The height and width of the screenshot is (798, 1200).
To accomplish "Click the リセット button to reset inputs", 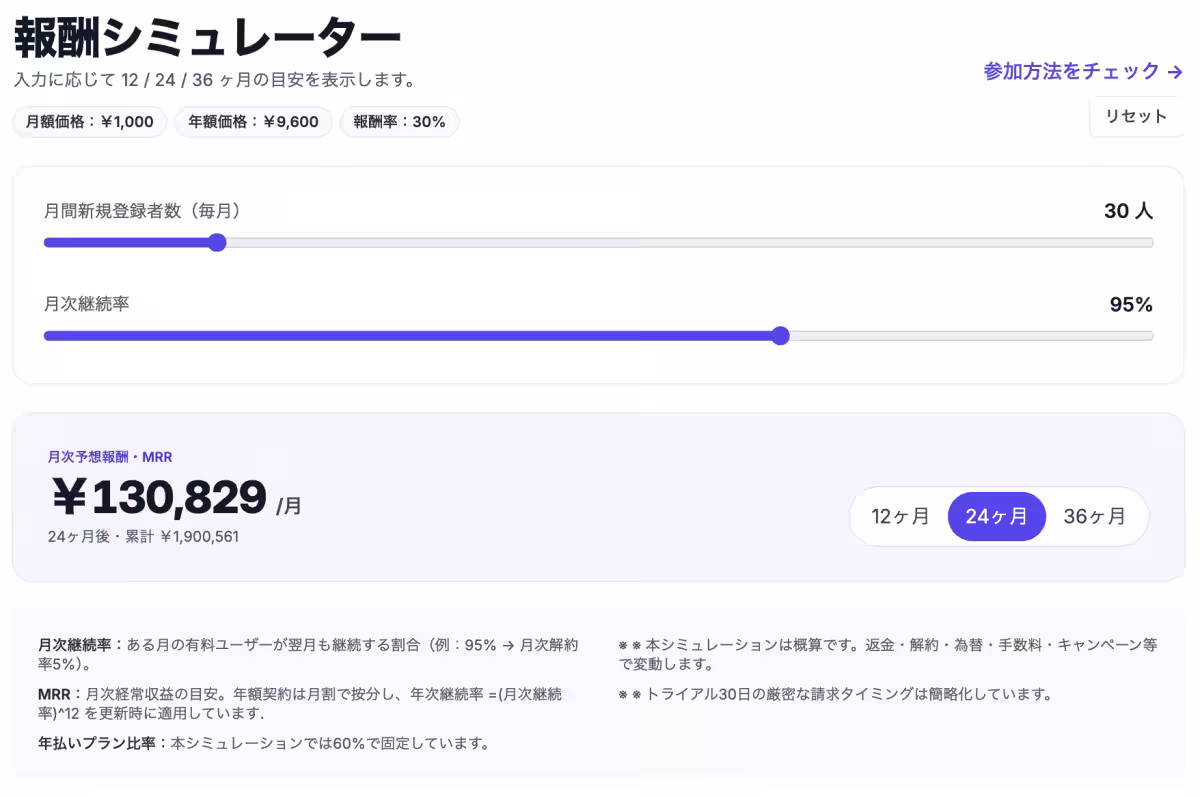I will [1138, 117].
